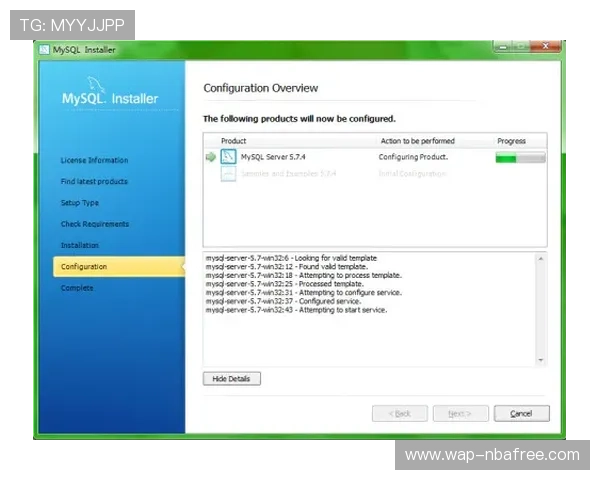Screen dimensions: 600x480
Task: Click the MySQL dolphin logo in sidebar
Action: pyautogui.click(x=95, y=84)
